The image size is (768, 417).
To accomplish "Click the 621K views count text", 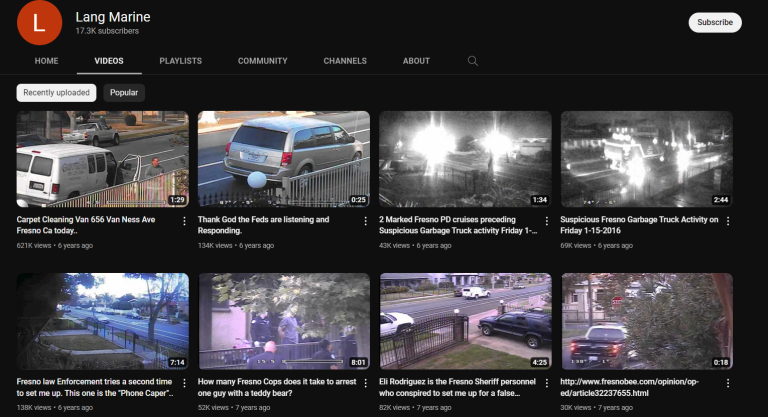I will [34, 245].
